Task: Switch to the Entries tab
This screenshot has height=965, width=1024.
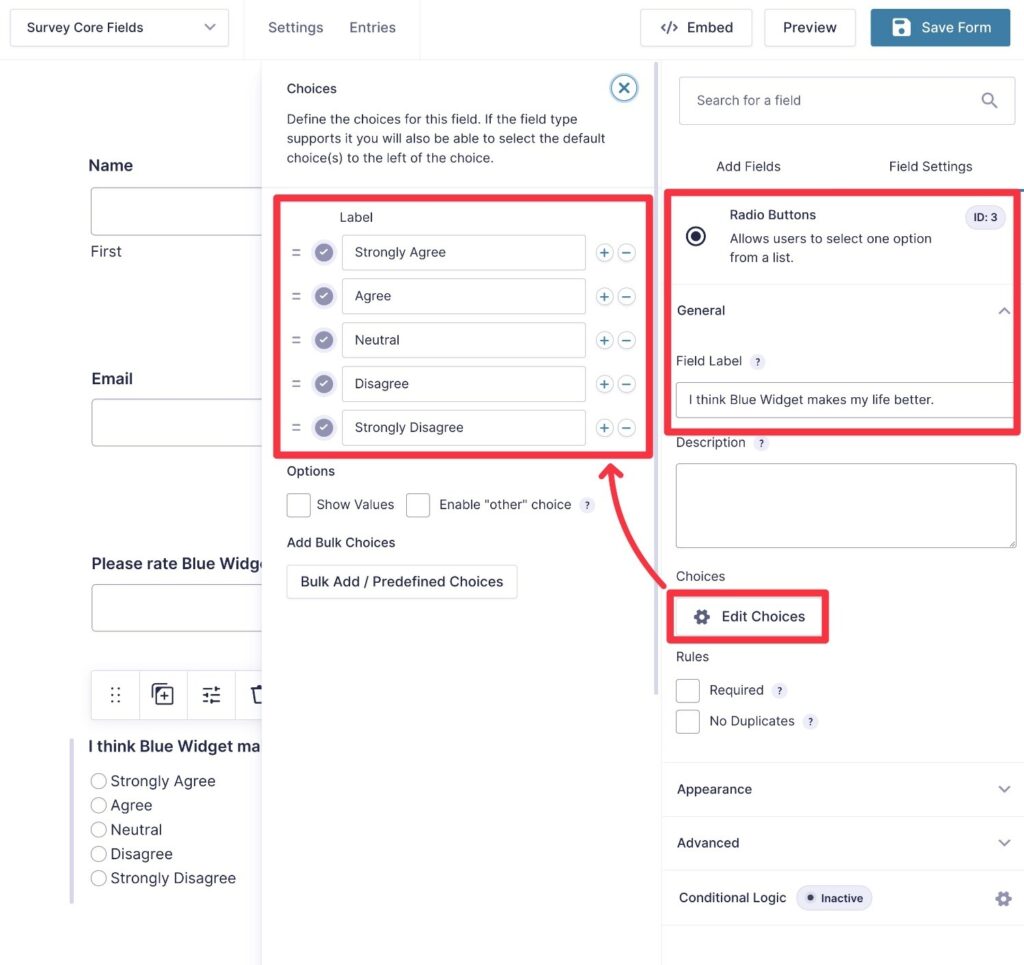Action: [372, 28]
